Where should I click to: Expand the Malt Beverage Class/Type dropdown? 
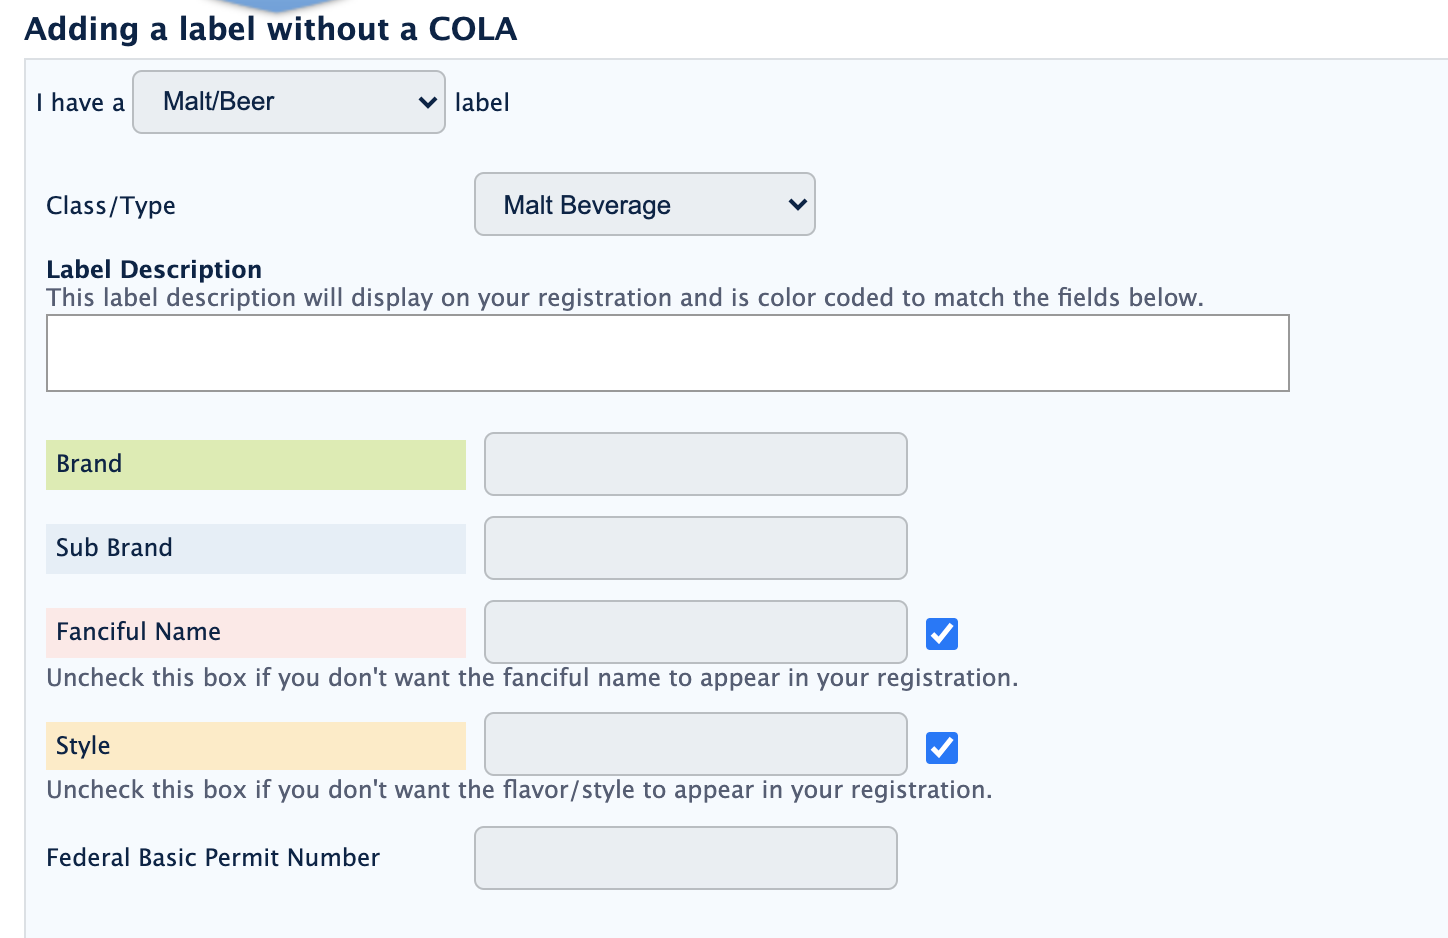pyautogui.click(x=644, y=205)
